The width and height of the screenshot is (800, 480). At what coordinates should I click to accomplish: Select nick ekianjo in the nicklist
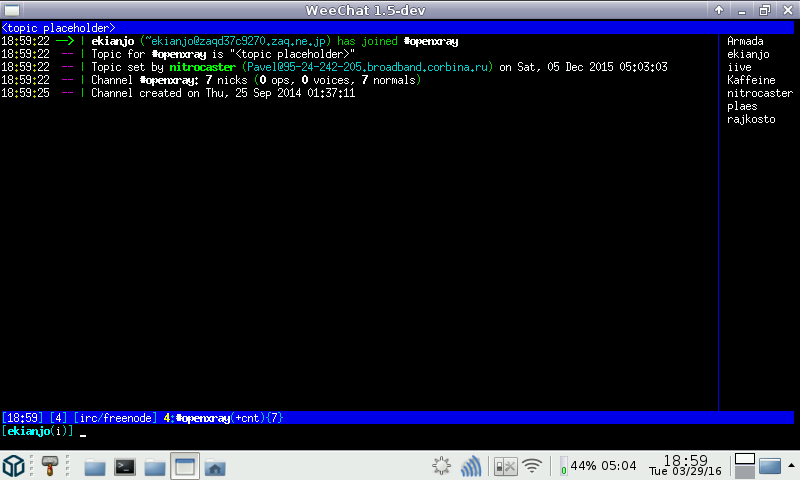click(x=748, y=54)
